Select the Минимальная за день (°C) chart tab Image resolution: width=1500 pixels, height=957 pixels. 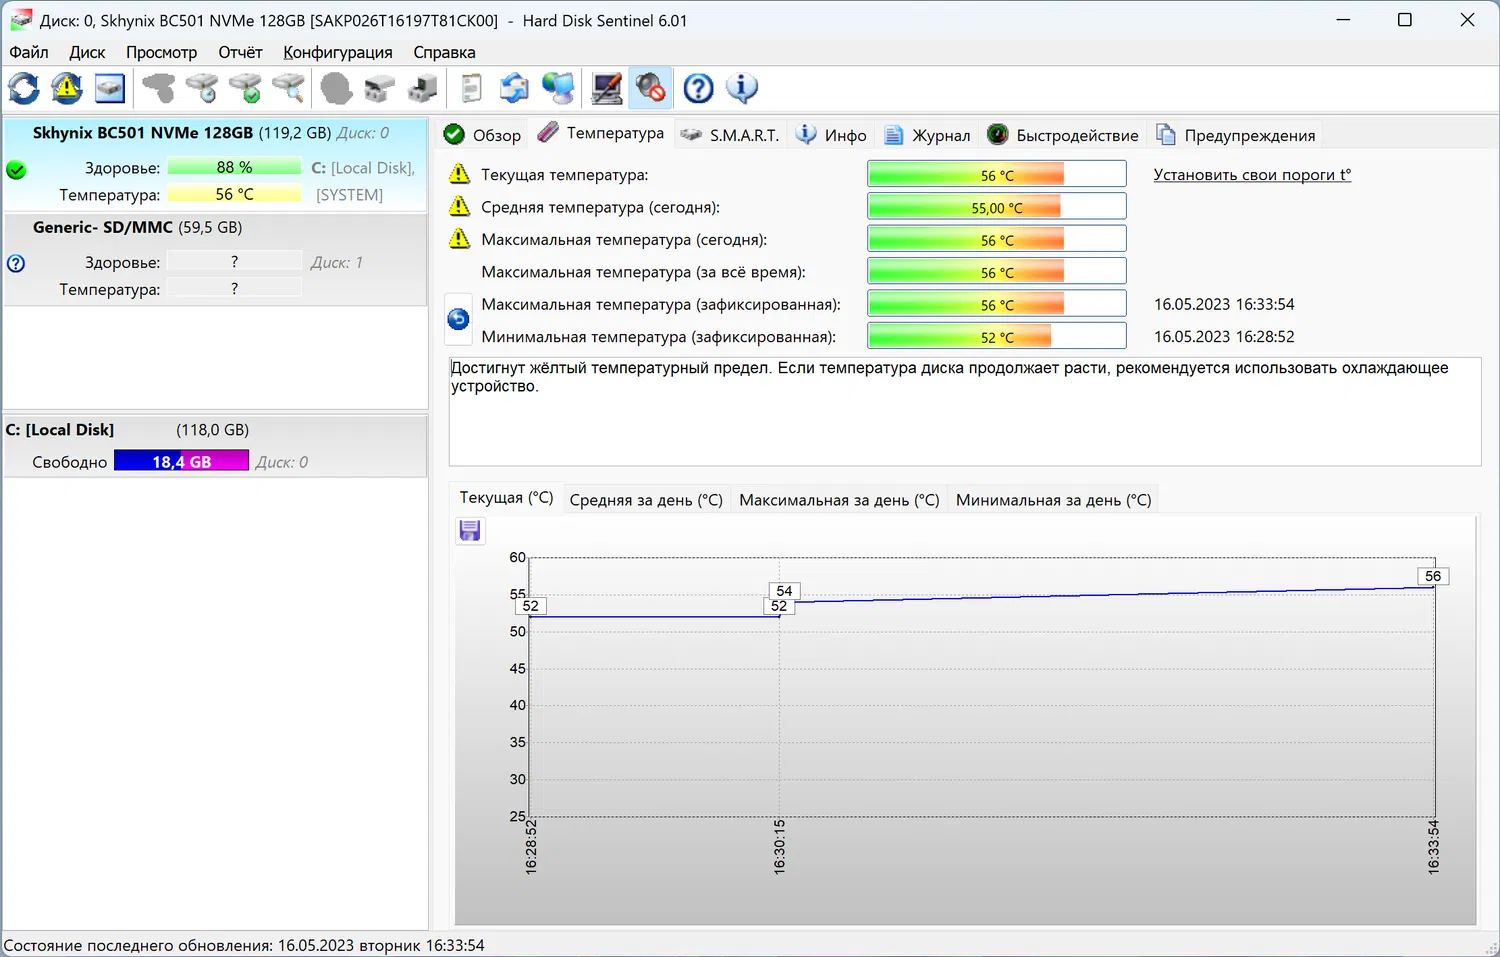click(x=1053, y=500)
